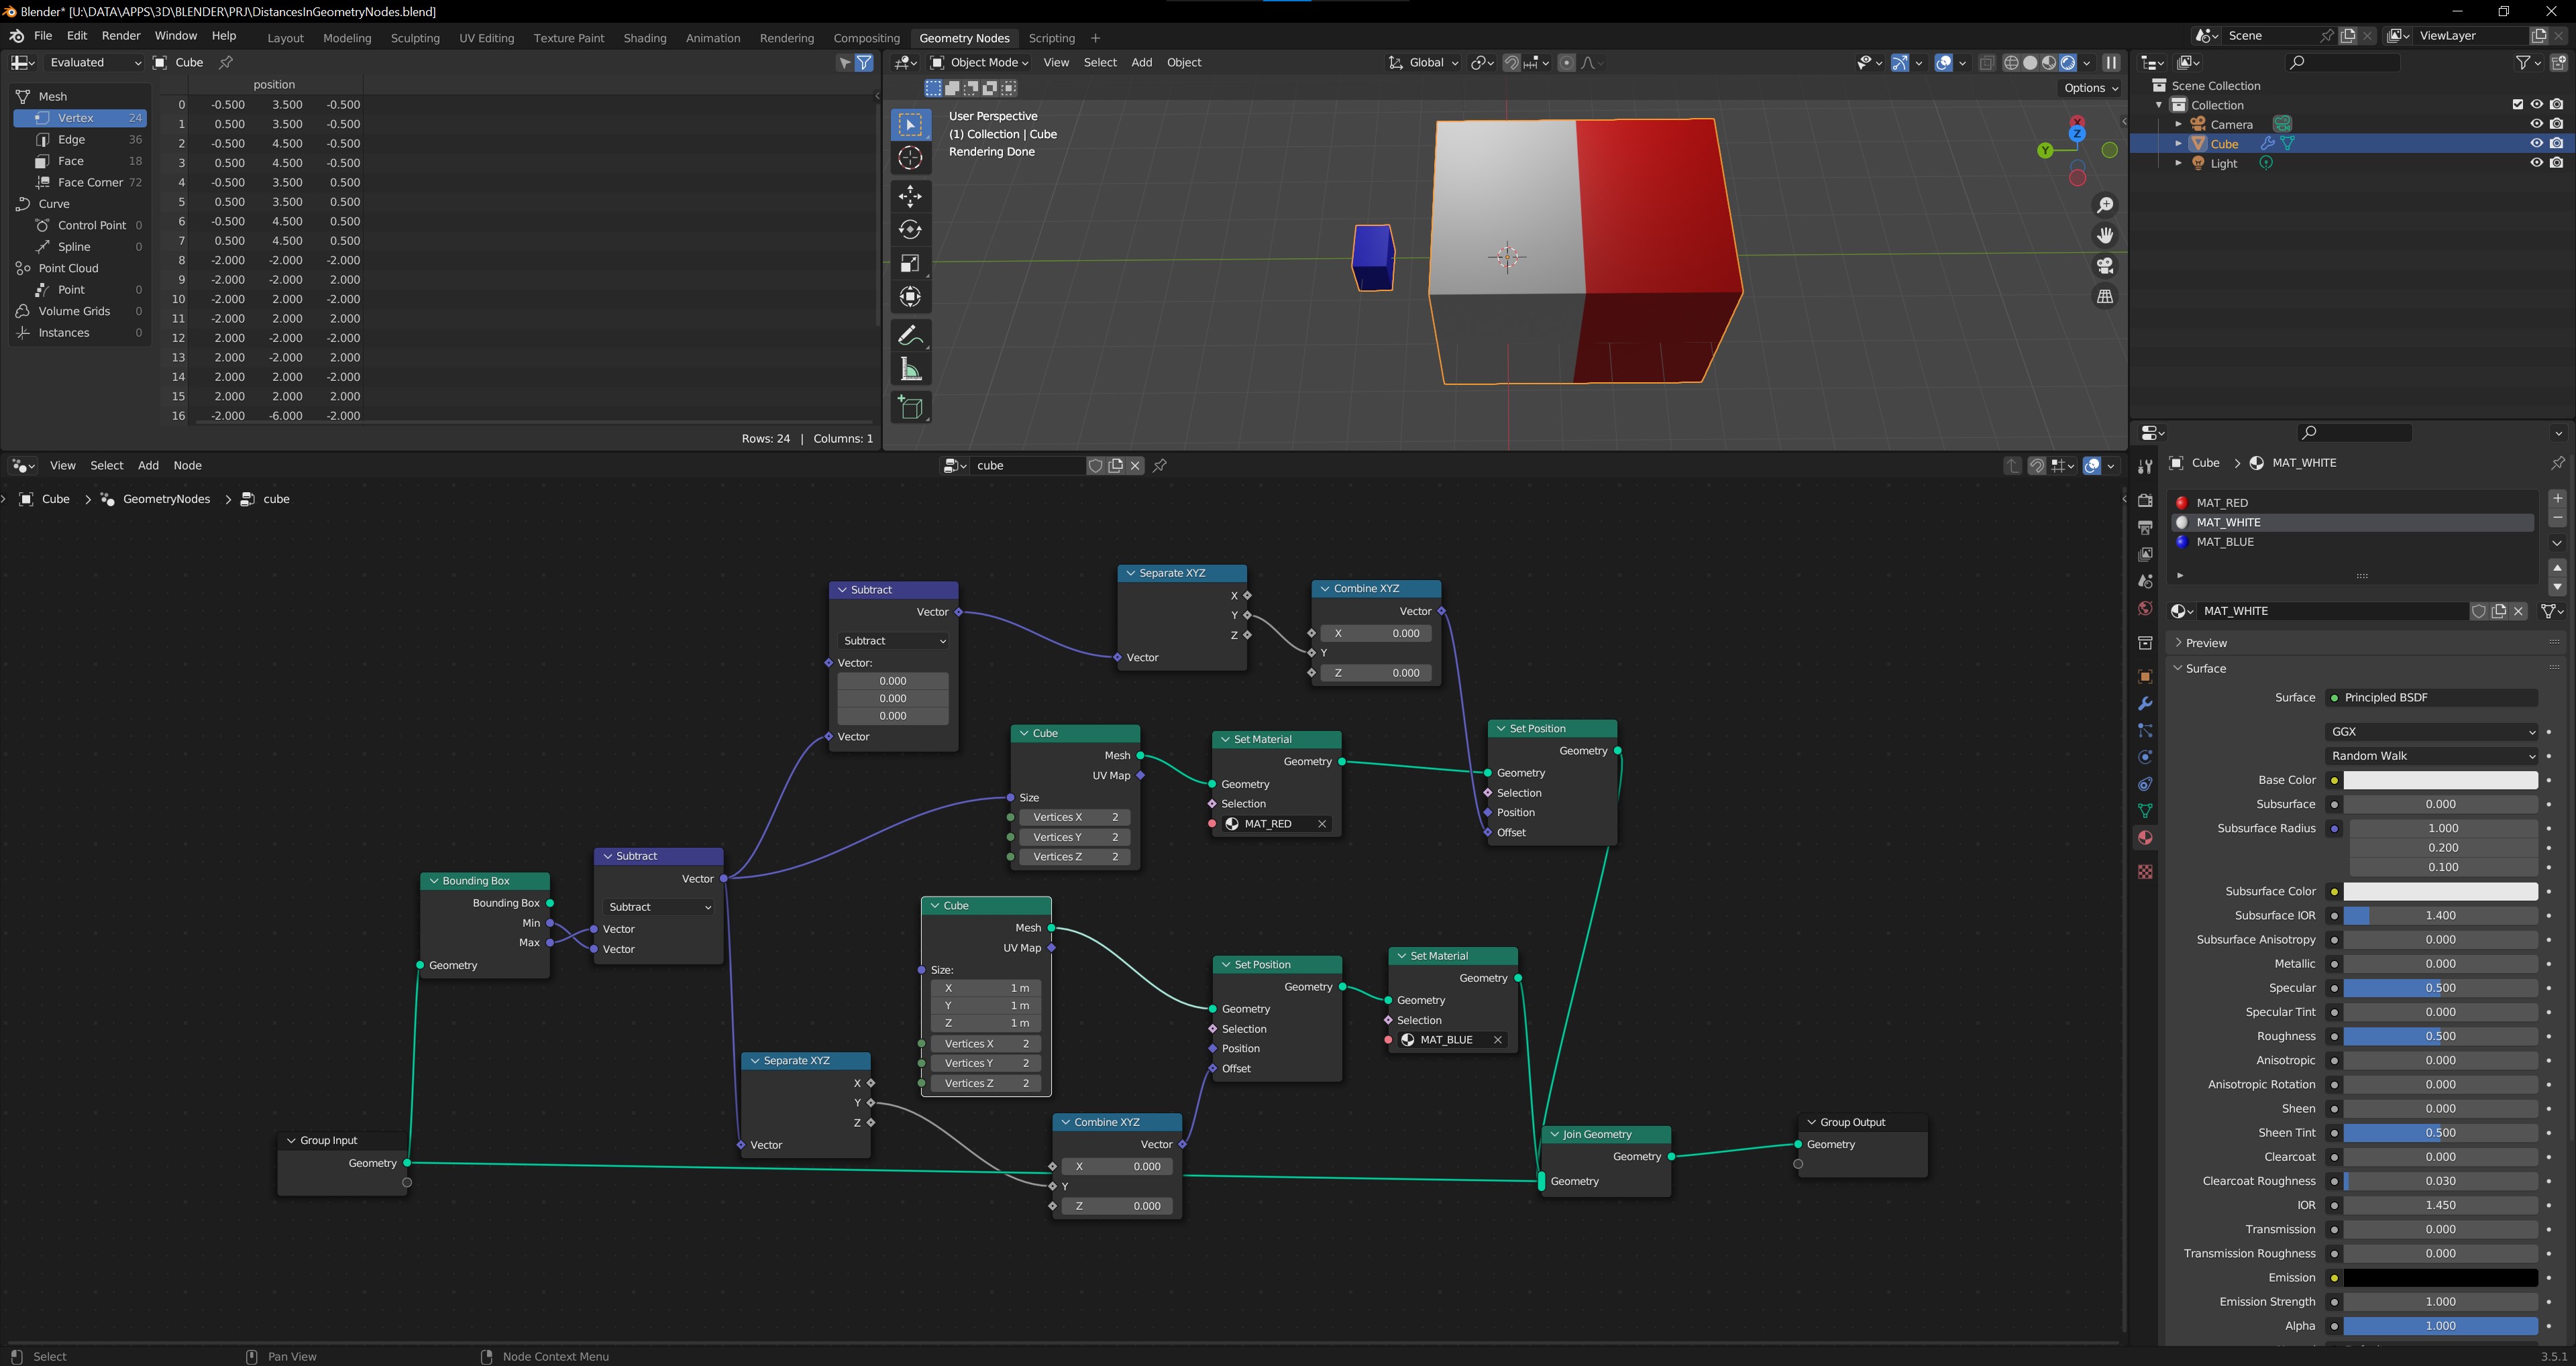The width and height of the screenshot is (2576, 1366).
Task: Expand the Preview panel
Action: [2205, 643]
